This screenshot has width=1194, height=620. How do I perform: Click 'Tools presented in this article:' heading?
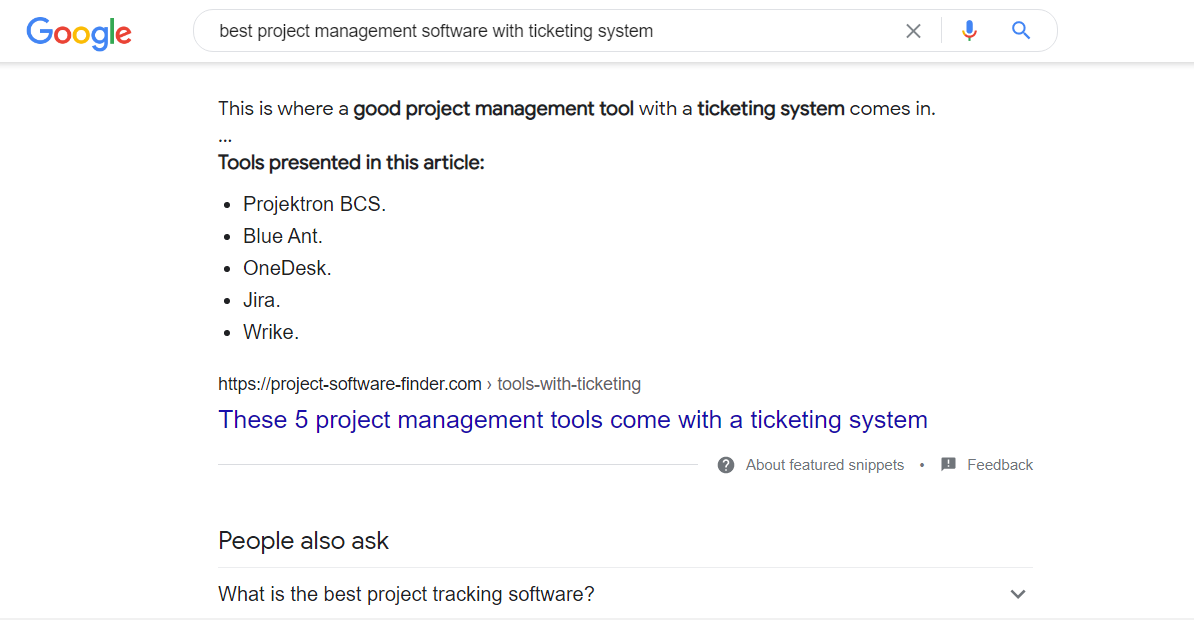(351, 163)
